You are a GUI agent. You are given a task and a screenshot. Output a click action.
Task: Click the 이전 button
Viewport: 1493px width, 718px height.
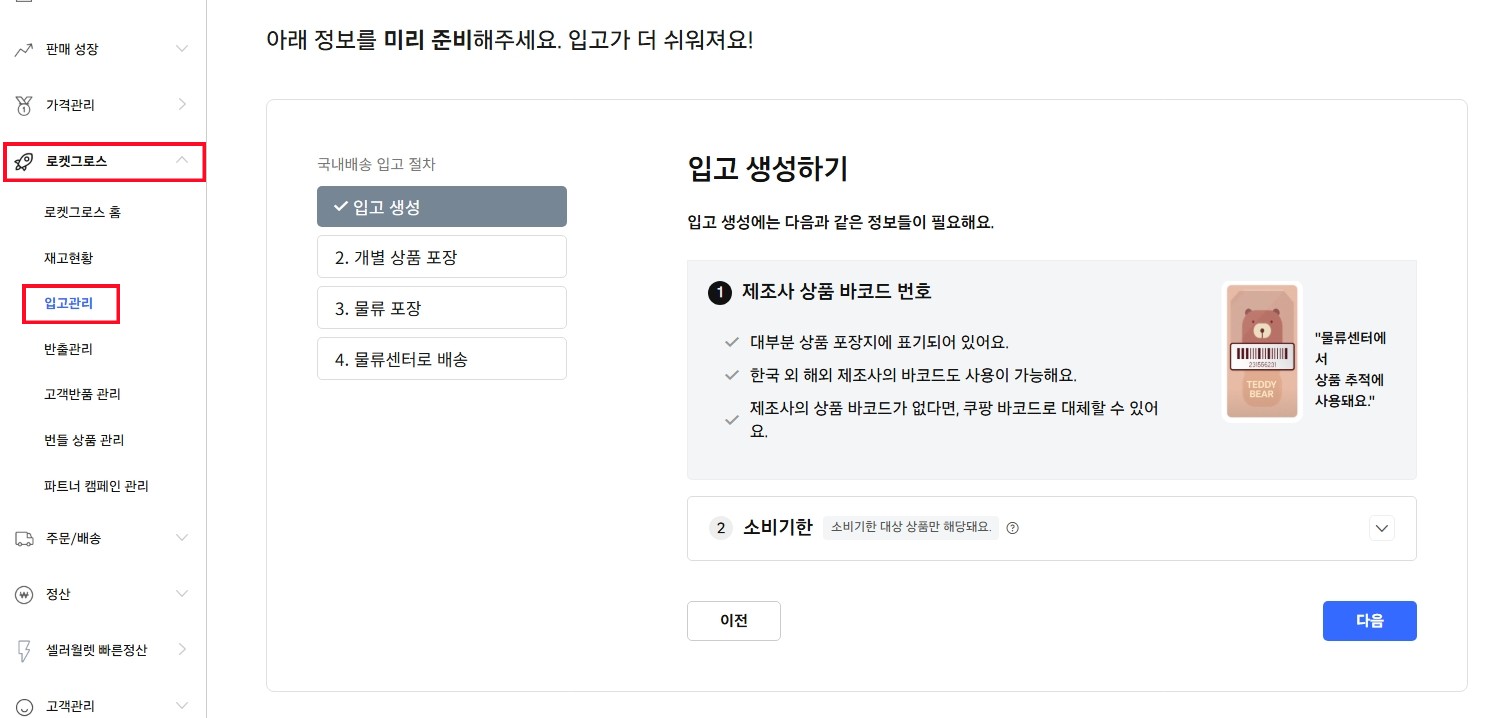coord(733,620)
